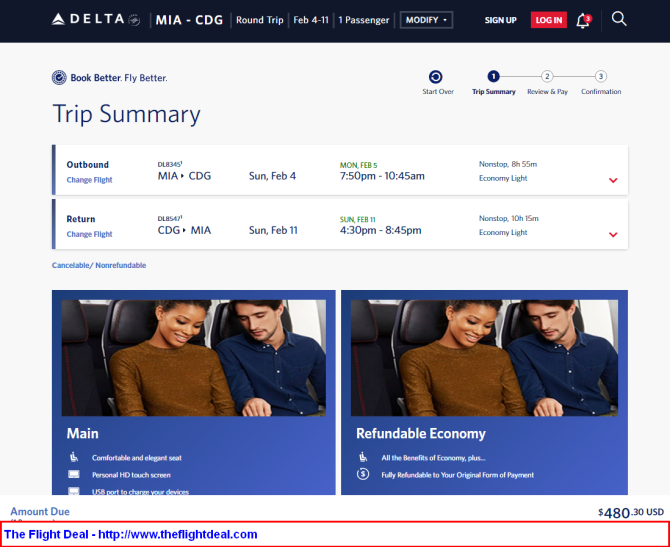Click the Feb 4-11 dates in header
Image resolution: width=670 pixels, height=547 pixels.
[x=311, y=20]
